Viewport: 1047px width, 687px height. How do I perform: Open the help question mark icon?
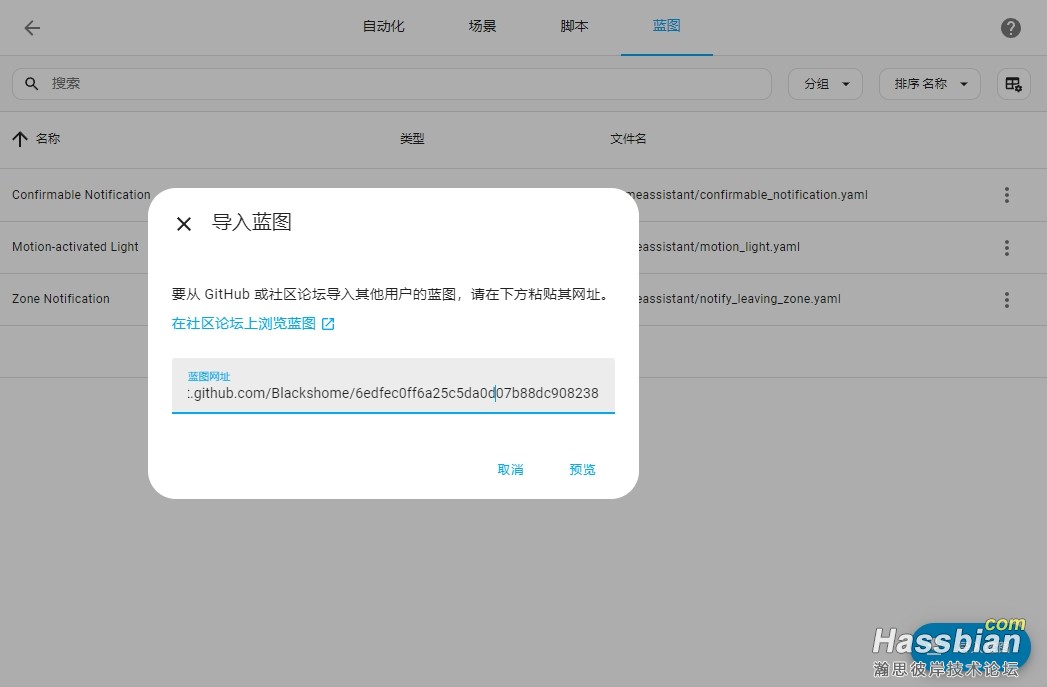(x=1010, y=28)
